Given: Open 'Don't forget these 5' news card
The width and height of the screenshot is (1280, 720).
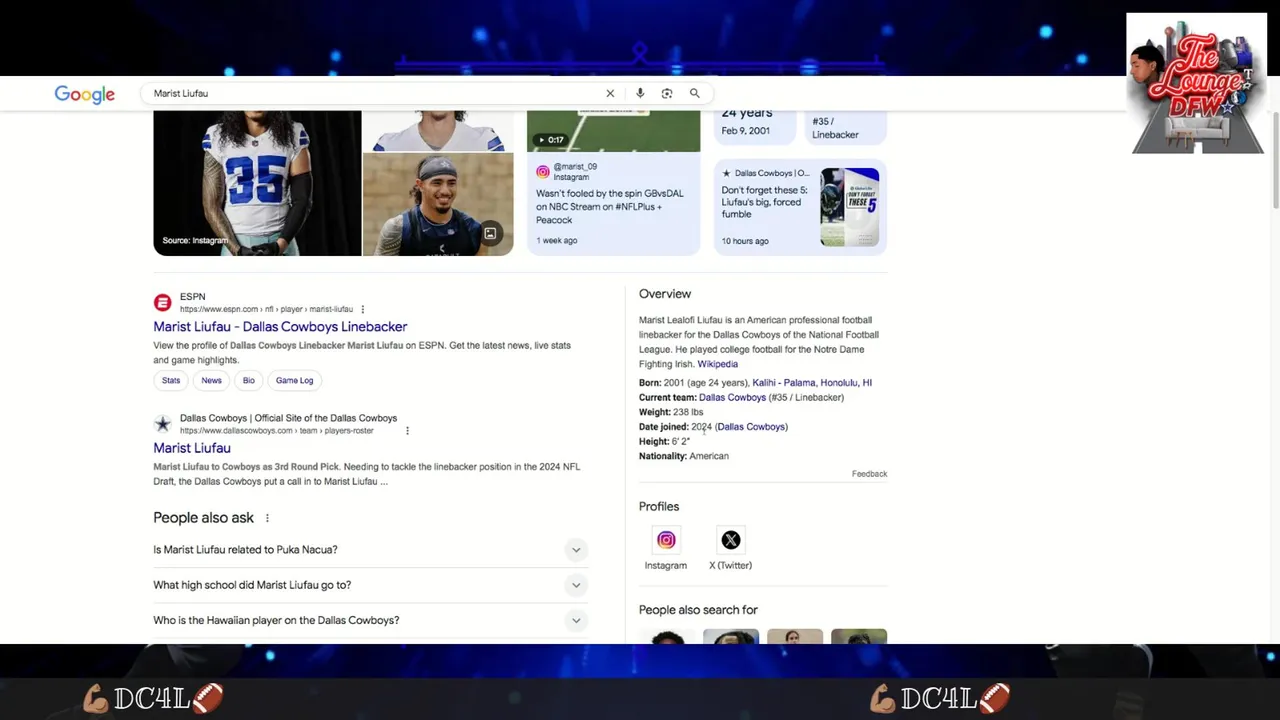Looking at the screenshot, I should 800,207.
